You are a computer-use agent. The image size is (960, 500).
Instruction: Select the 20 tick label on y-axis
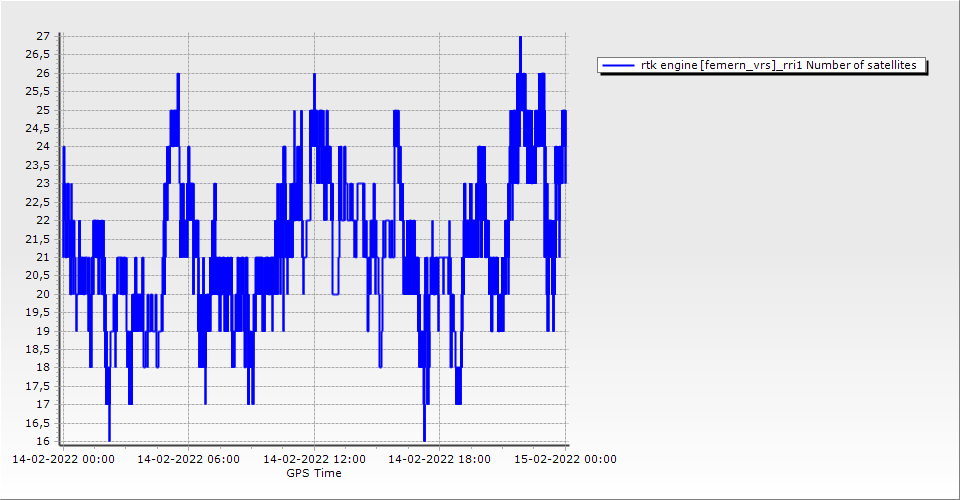pos(42,294)
